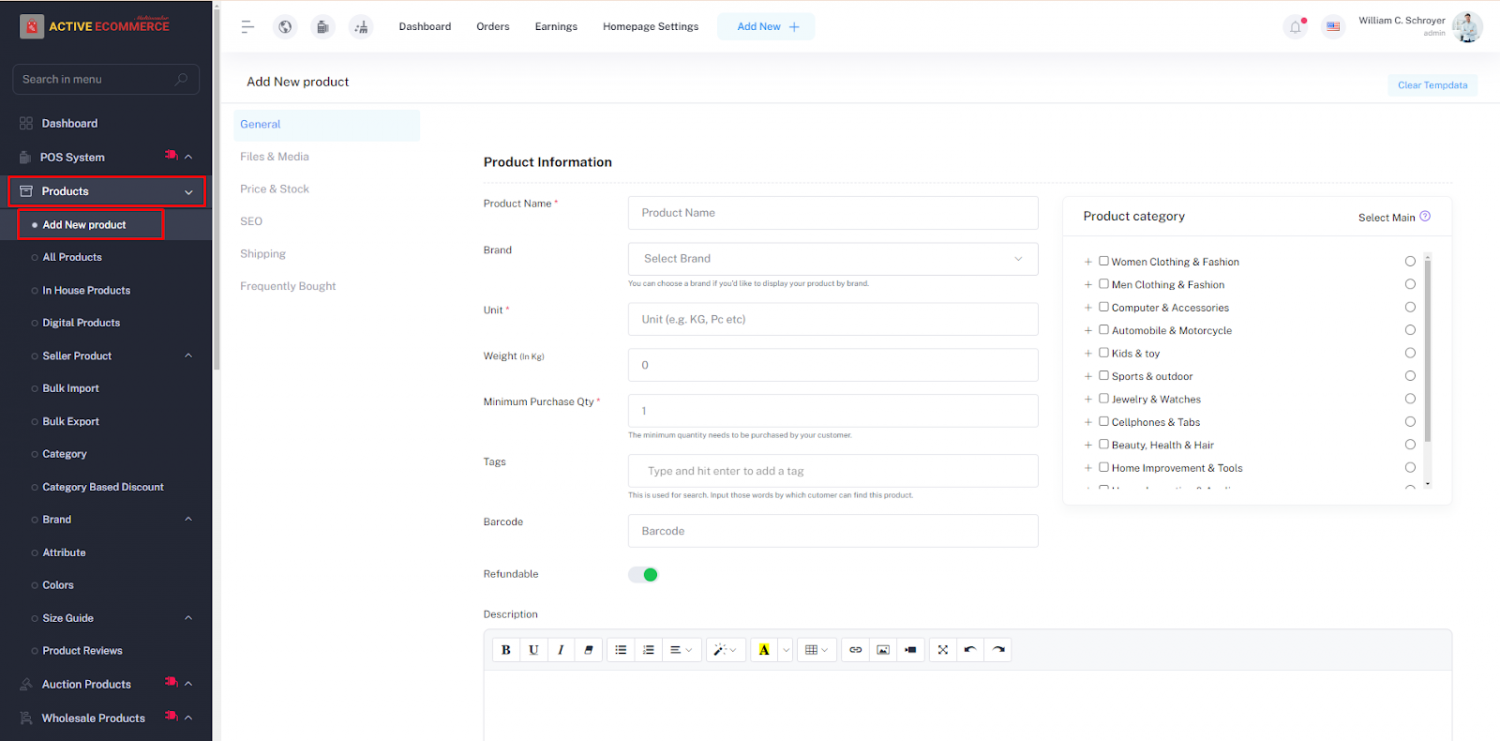Select Women Clothing & Fashion as main category
Viewport: 1500px width, 741px height.
pyautogui.click(x=1410, y=260)
